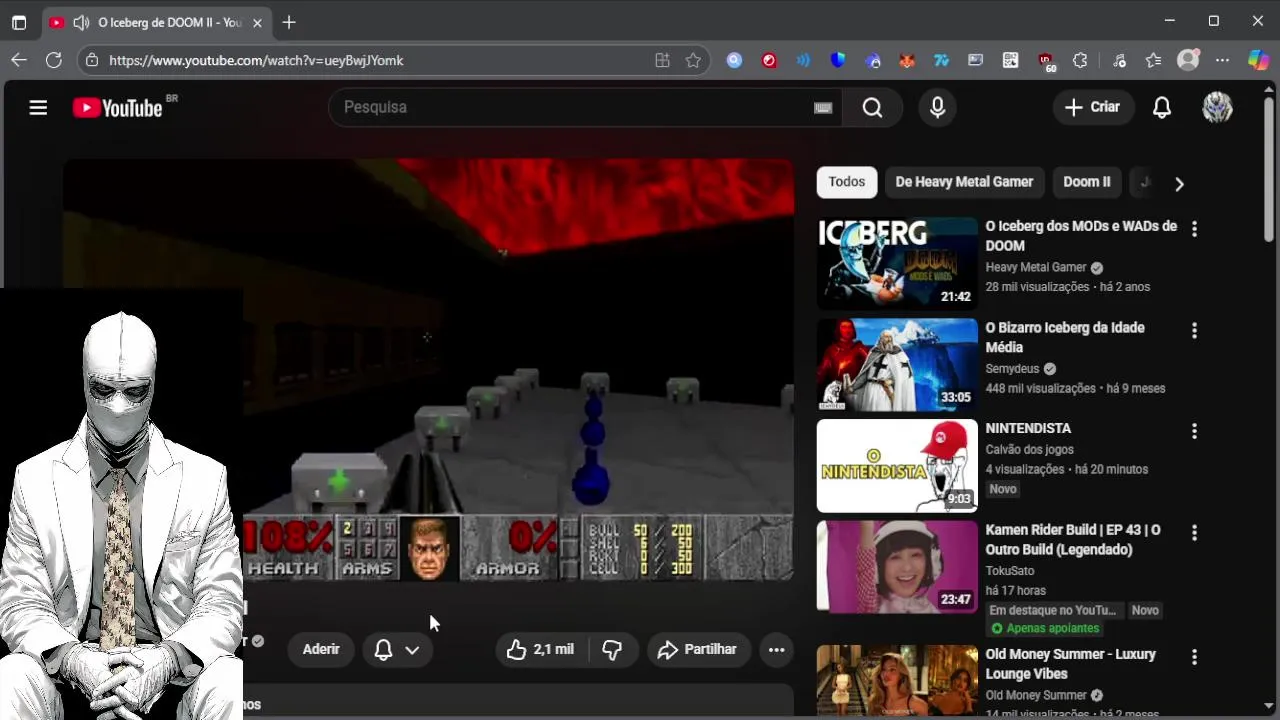Open the MetaMask fox extension

[907, 60]
